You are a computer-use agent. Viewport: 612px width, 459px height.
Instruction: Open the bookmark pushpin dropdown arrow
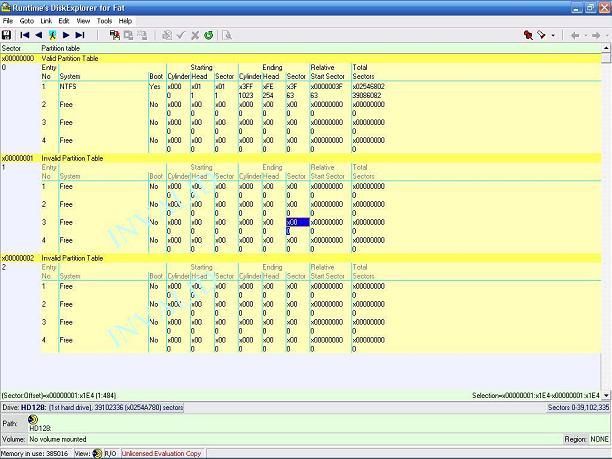click(x=553, y=36)
